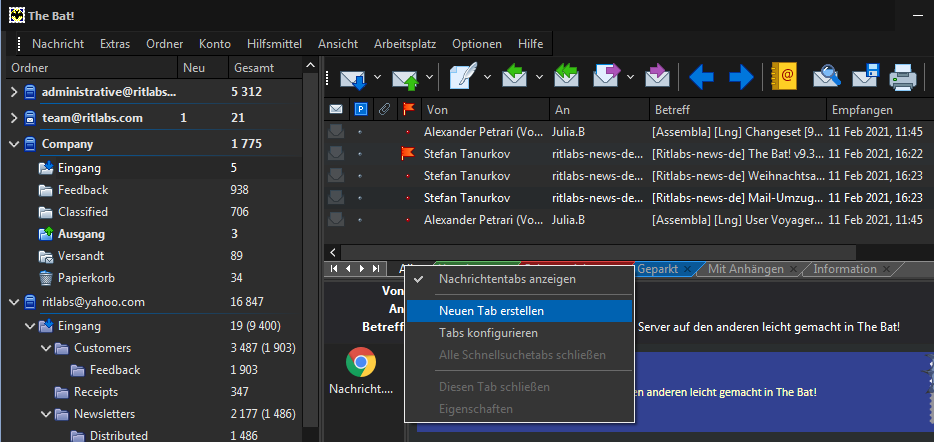This screenshot has height=442, width=934.
Task: Sort by parked column P icon
Action: 360,110
